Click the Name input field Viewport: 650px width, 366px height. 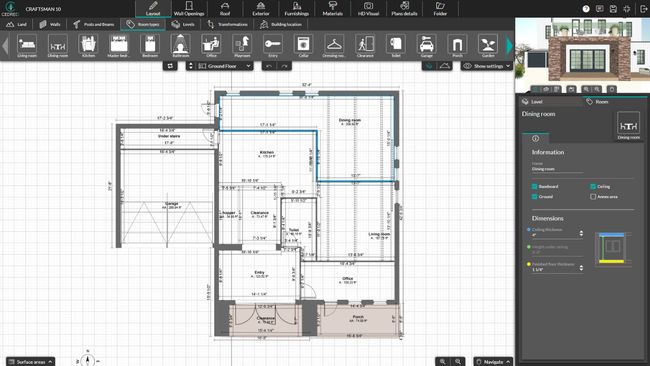557,169
